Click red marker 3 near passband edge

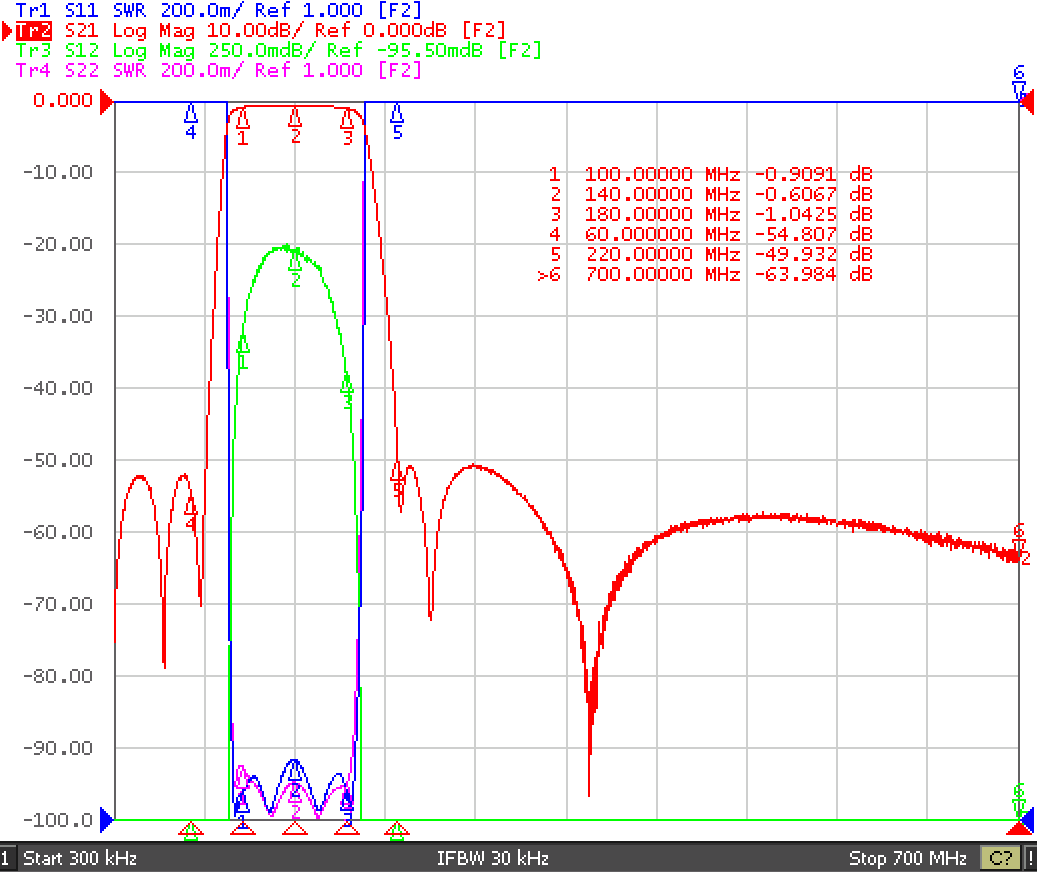(x=347, y=119)
